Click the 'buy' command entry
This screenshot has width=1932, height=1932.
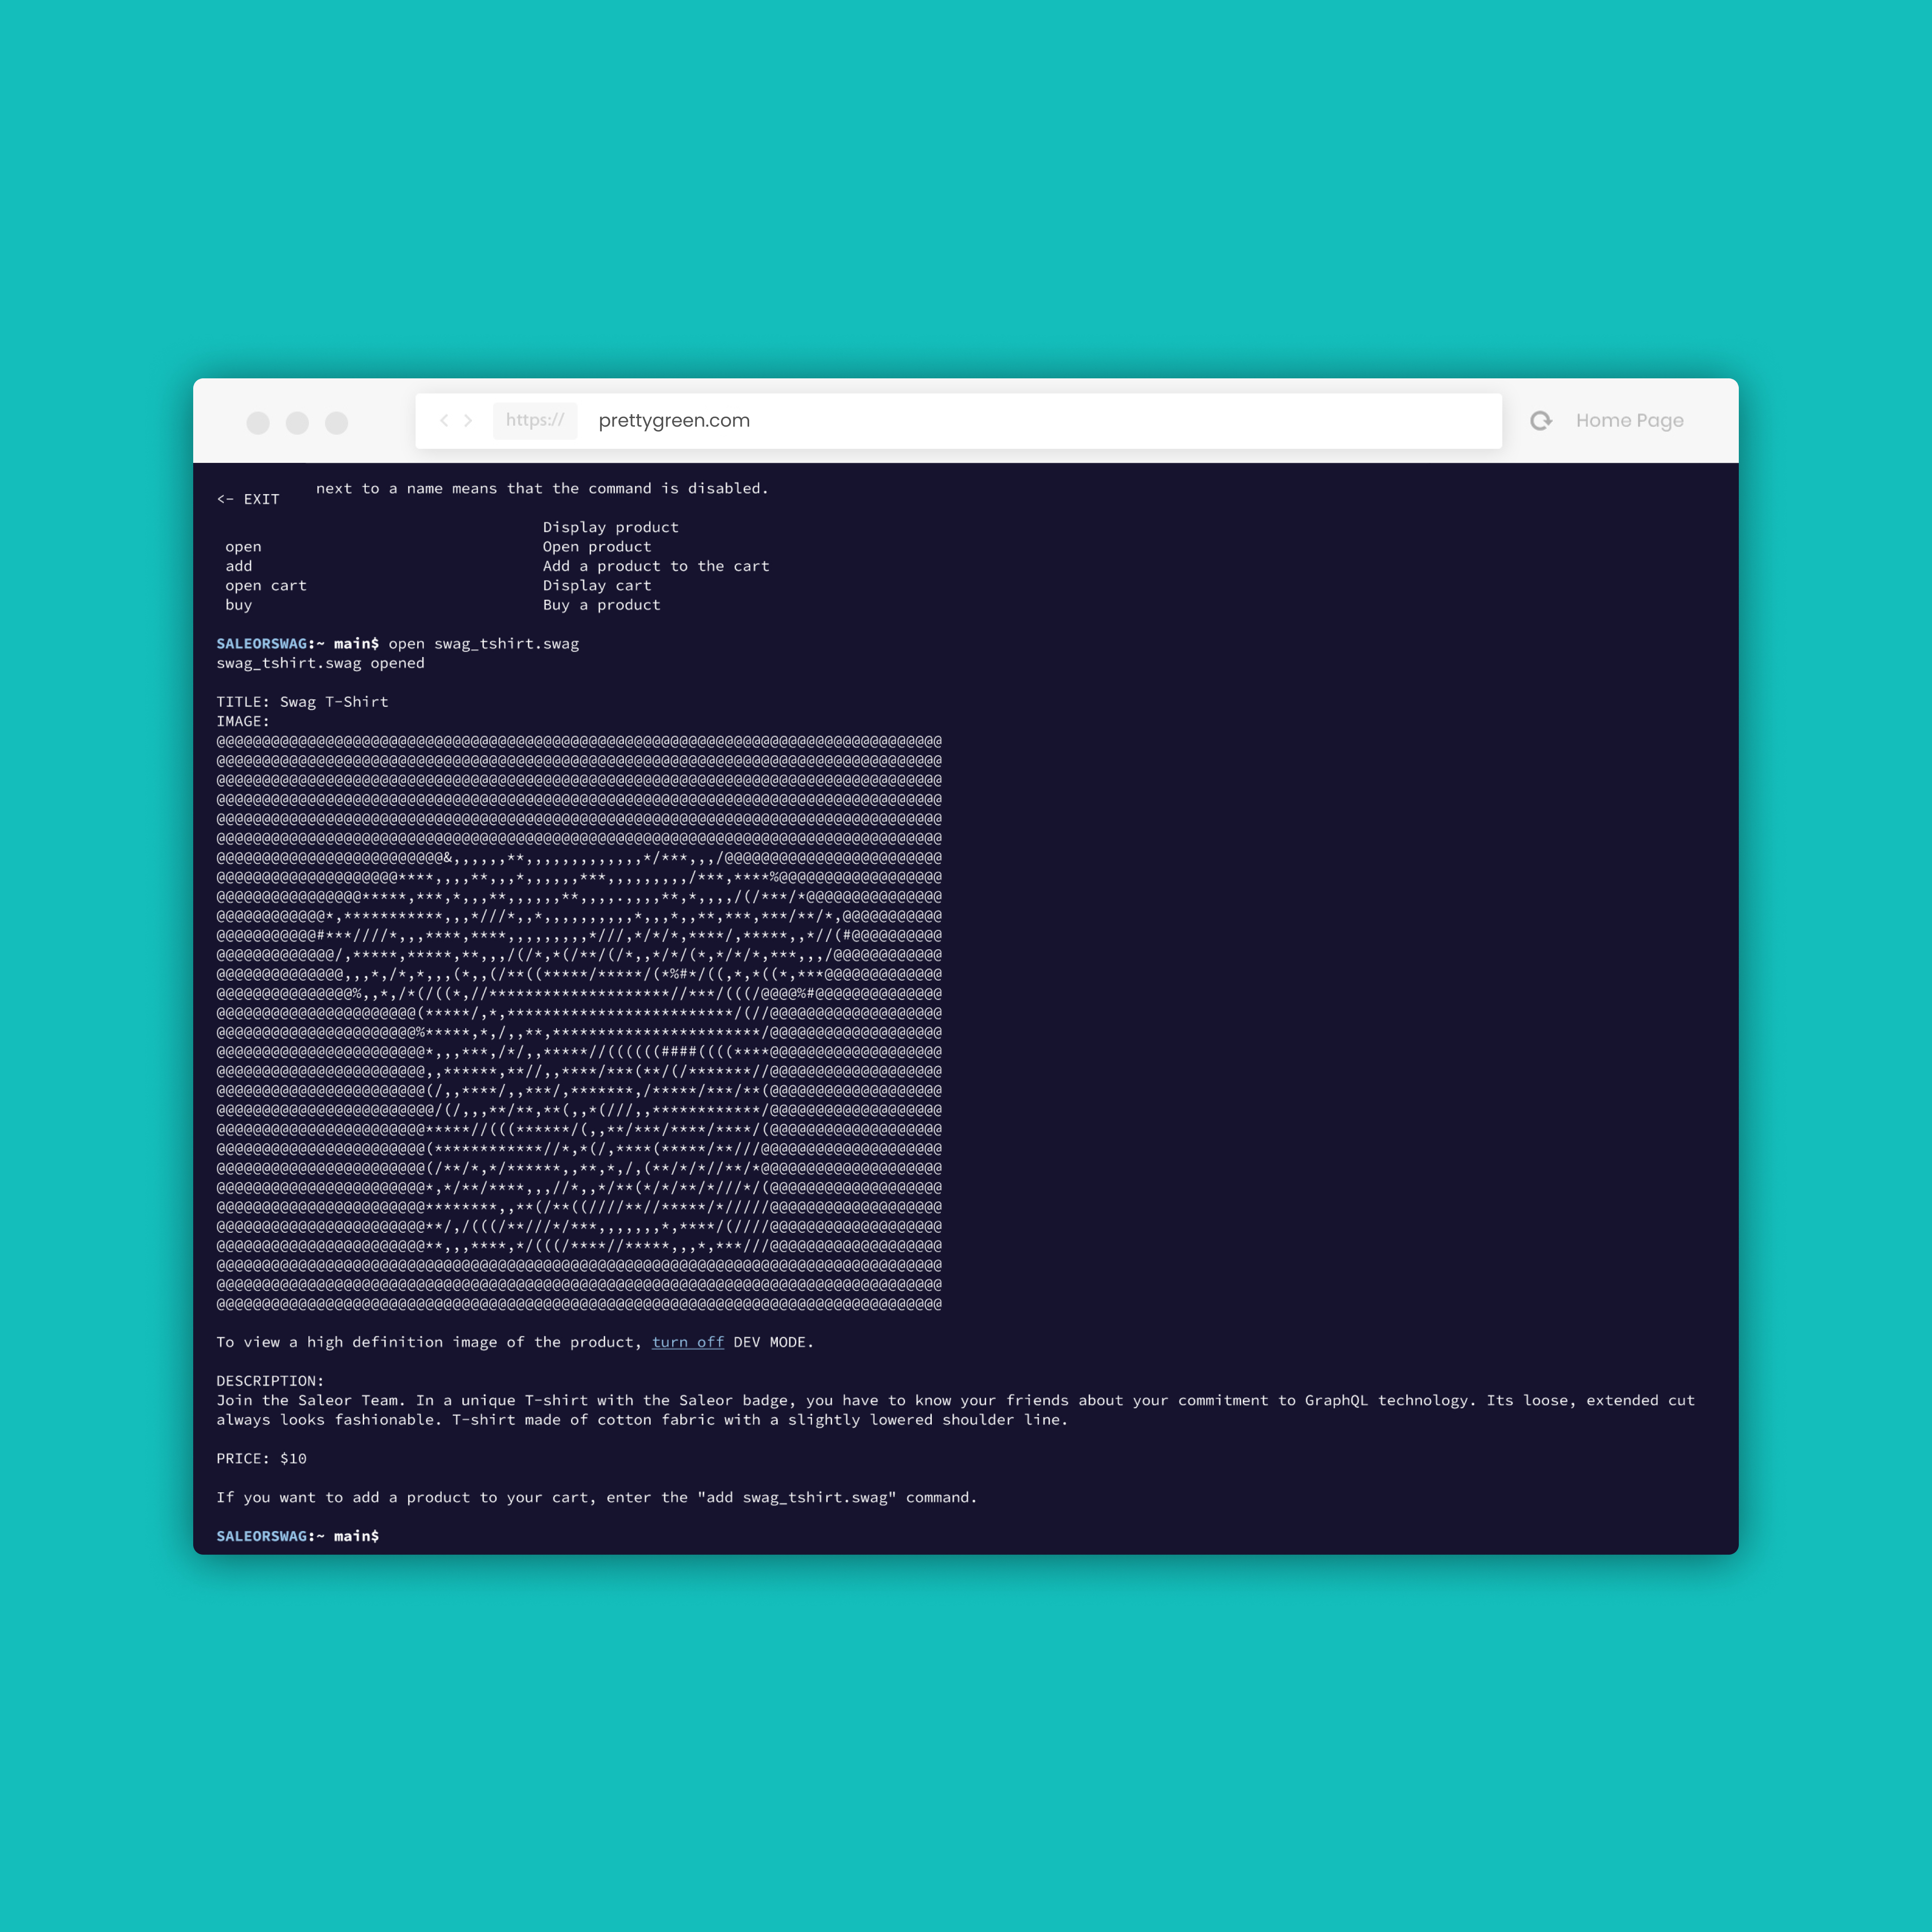239,605
